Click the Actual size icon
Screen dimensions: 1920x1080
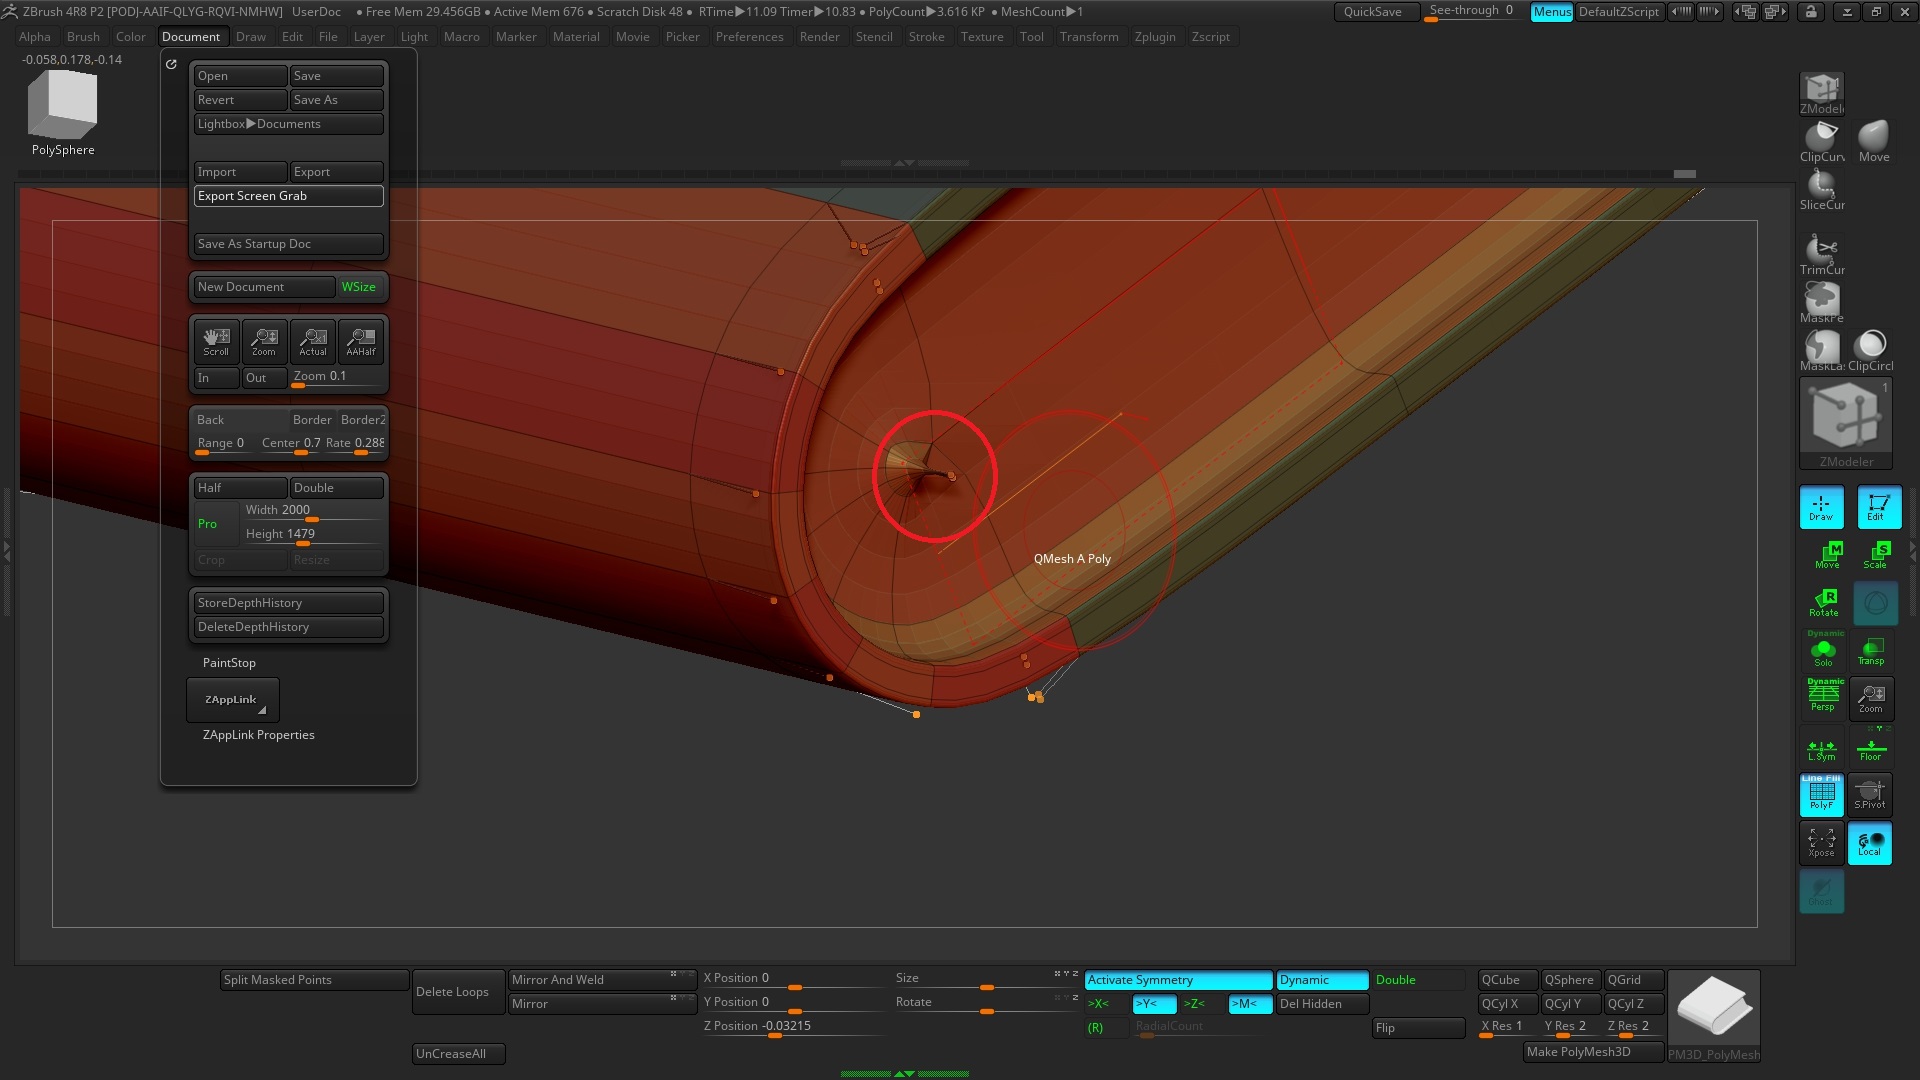pos(313,342)
